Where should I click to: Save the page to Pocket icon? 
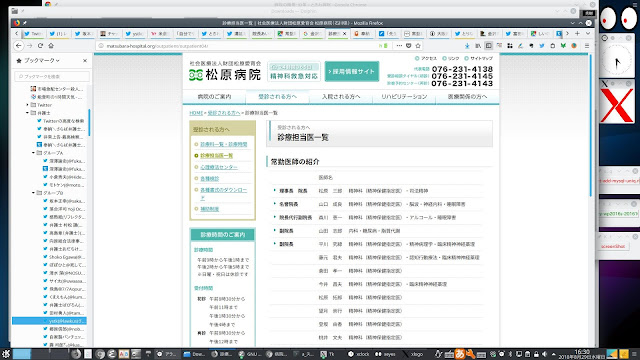click(x=409, y=46)
